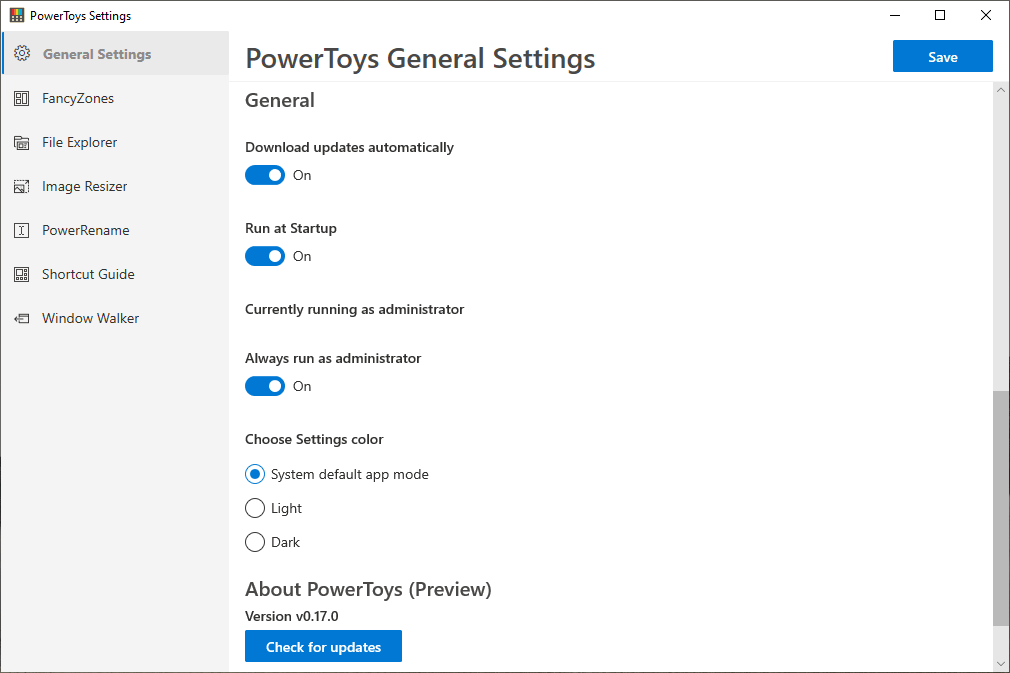Image resolution: width=1010 pixels, height=673 pixels.
Task: Select System default app mode
Action: [255, 474]
